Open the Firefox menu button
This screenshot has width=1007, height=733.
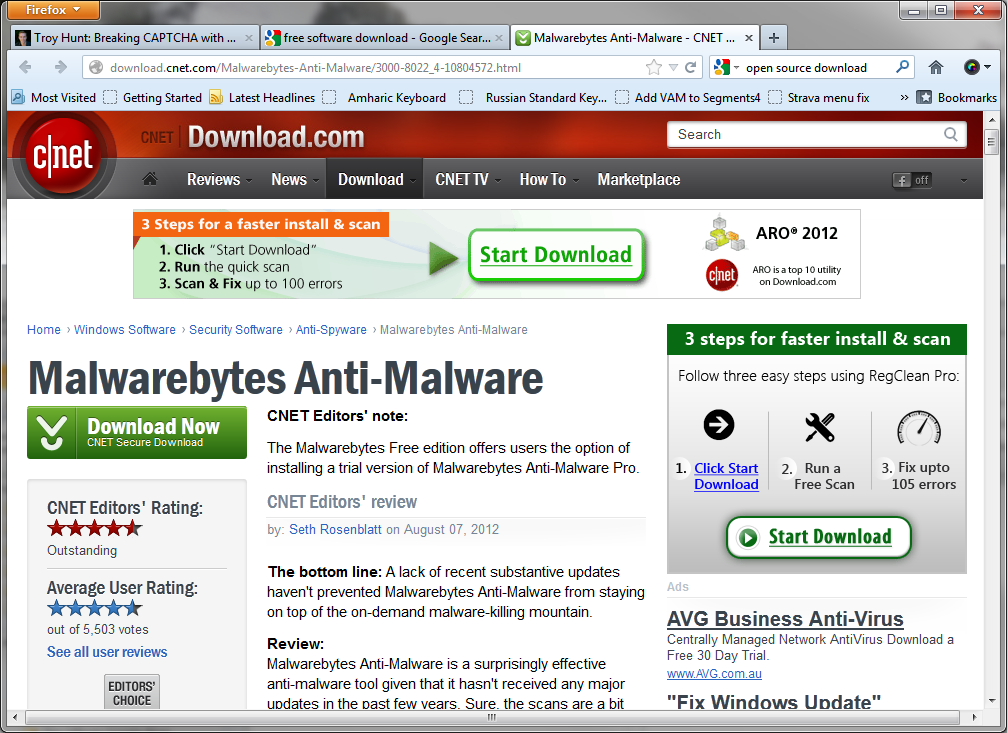(x=53, y=10)
